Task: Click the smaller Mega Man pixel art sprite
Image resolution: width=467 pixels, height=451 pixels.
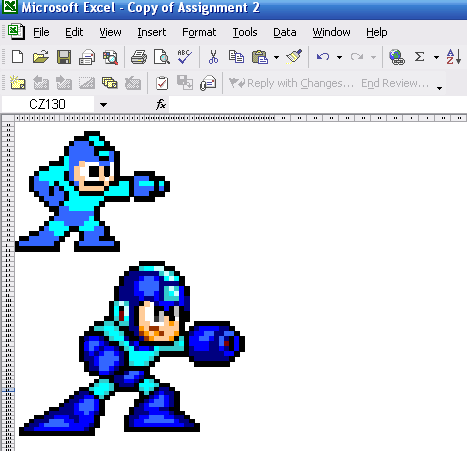Action: coord(92,191)
